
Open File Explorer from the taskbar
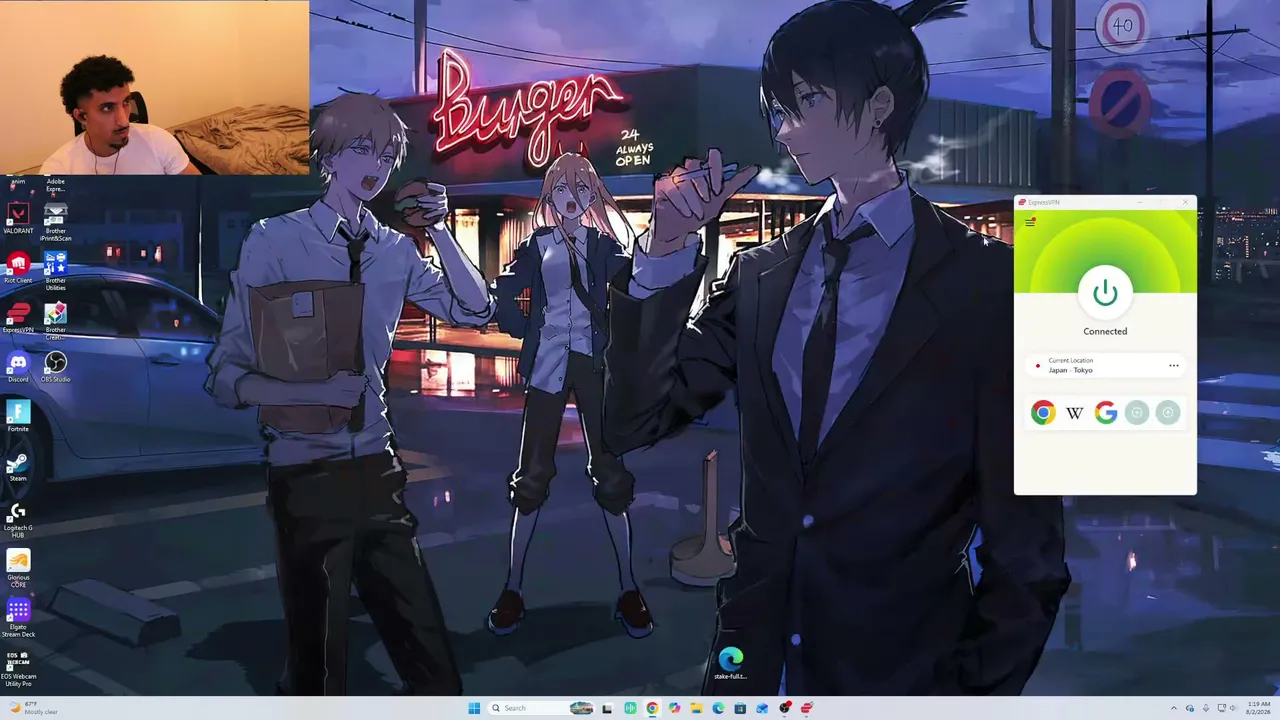696,708
